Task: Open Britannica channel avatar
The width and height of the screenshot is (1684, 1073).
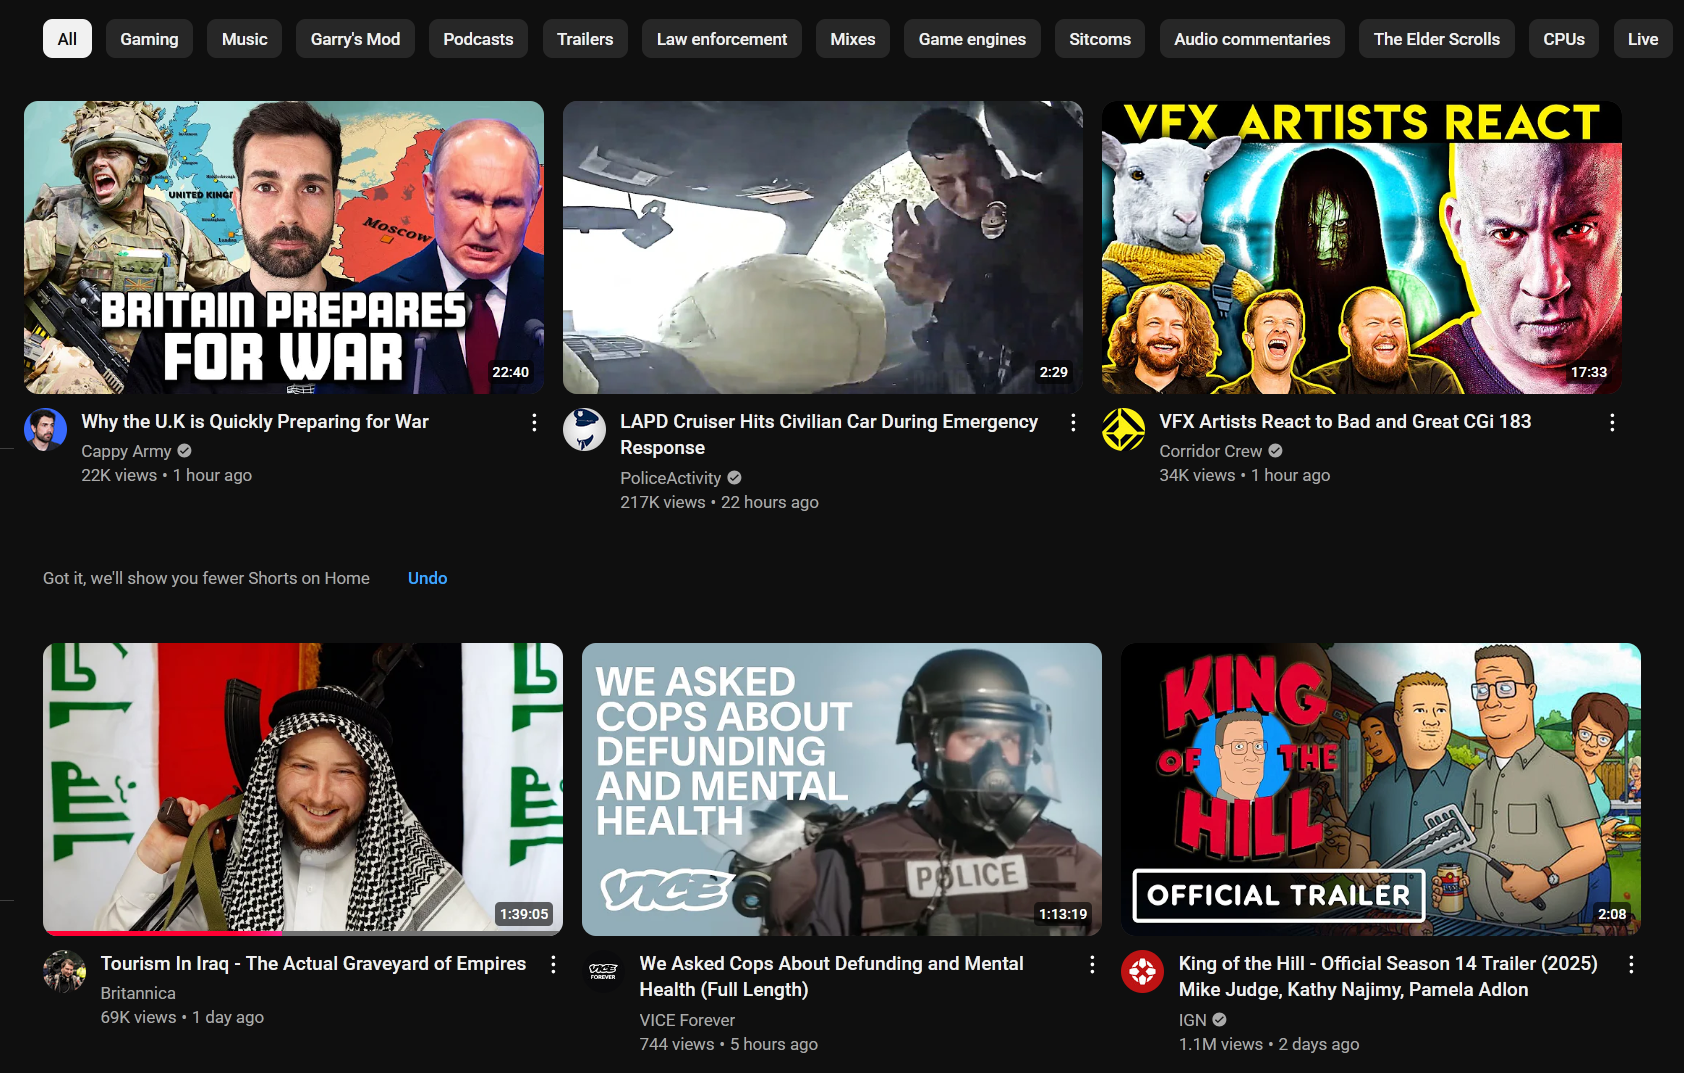Action: [64, 972]
